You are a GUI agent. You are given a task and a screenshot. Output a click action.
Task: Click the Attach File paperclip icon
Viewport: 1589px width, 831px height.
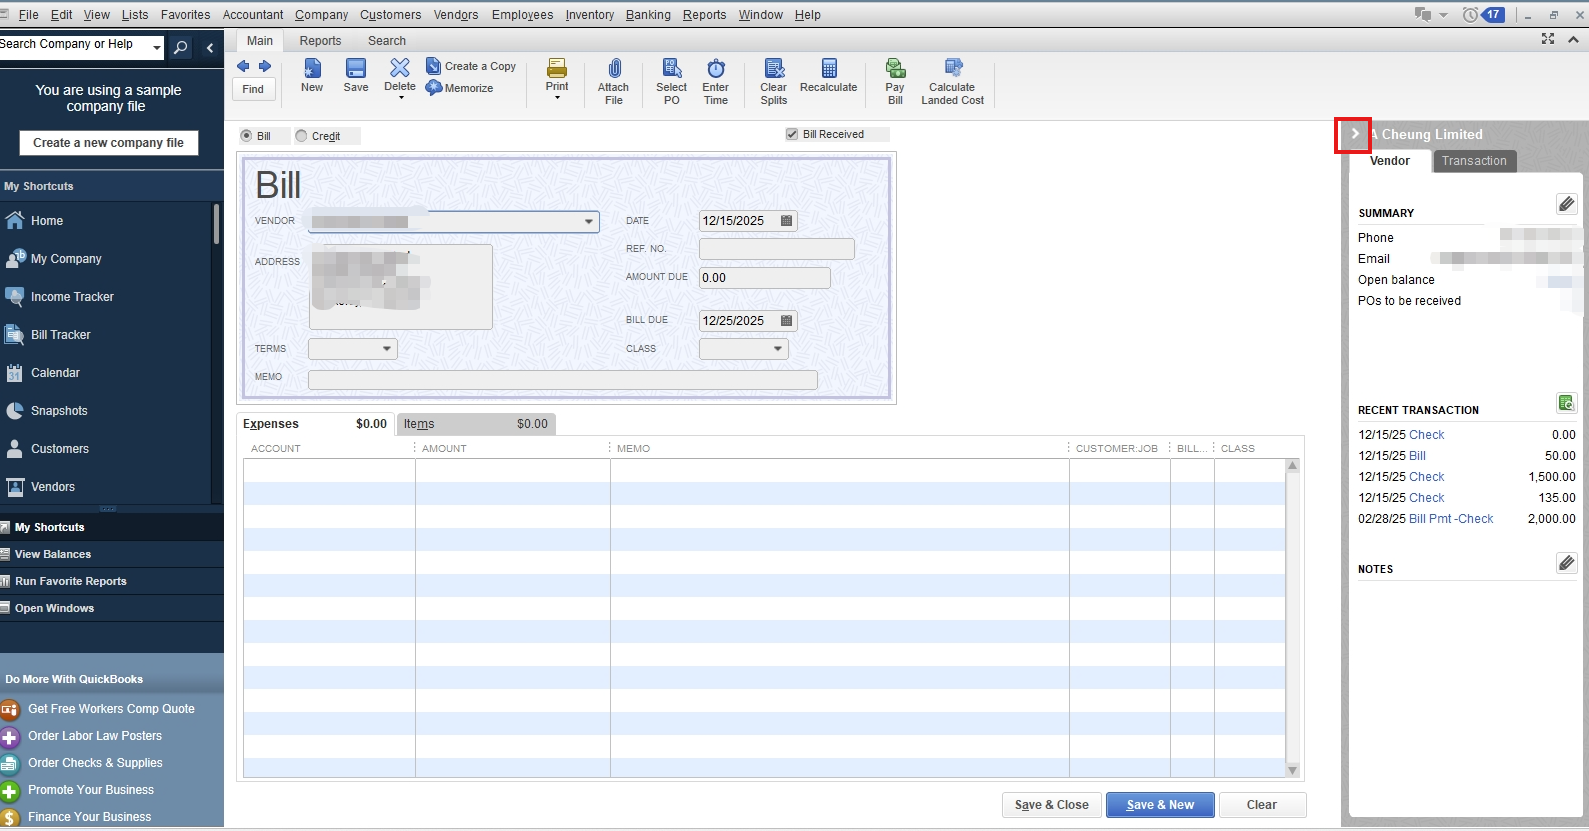click(x=614, y=68)
